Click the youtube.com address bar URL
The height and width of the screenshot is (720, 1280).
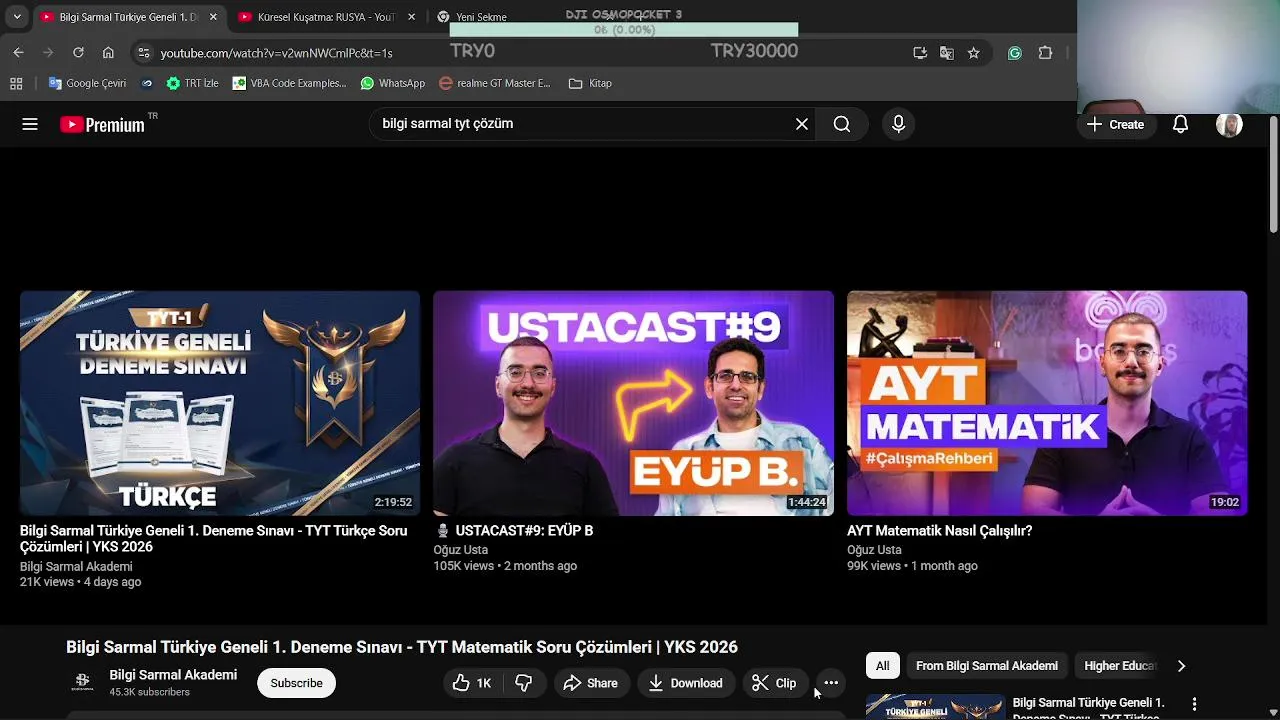[x=276, y=53]
